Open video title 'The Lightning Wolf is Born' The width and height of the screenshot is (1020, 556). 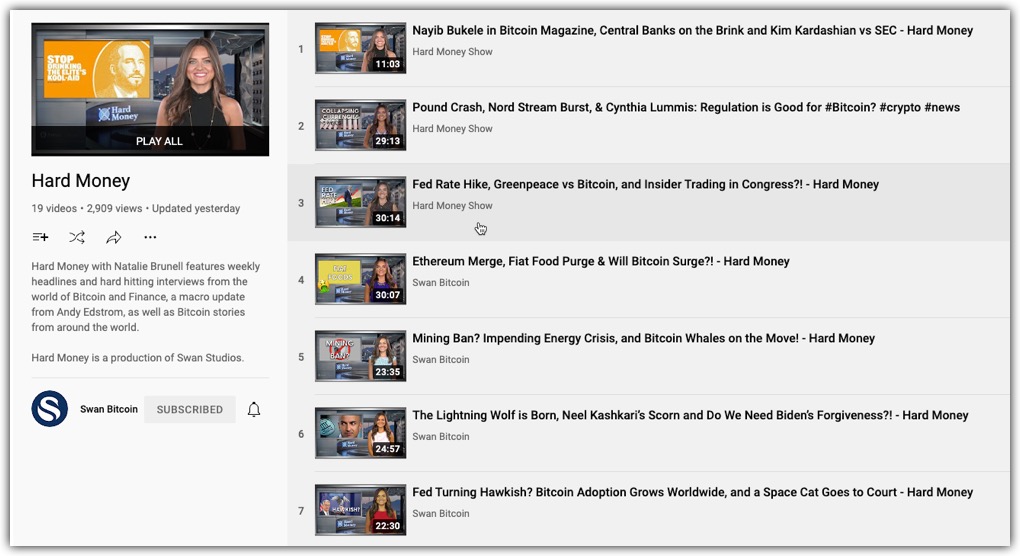click(x=690, y=416)
